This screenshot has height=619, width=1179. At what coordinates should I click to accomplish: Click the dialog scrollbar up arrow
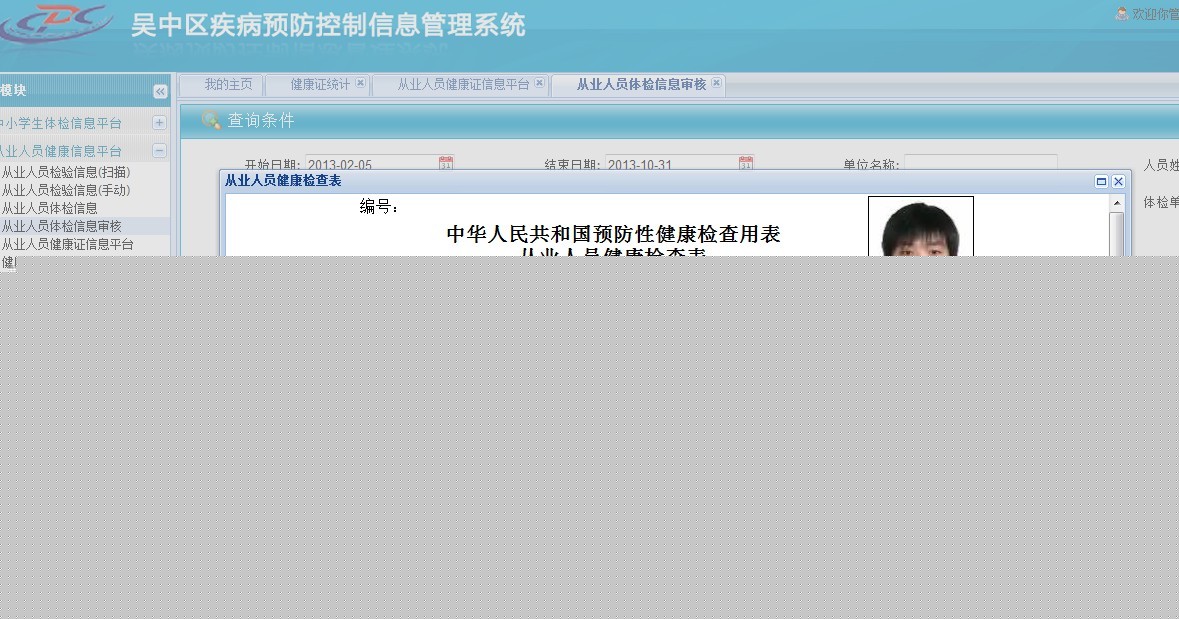click(x=1117, y=203)
